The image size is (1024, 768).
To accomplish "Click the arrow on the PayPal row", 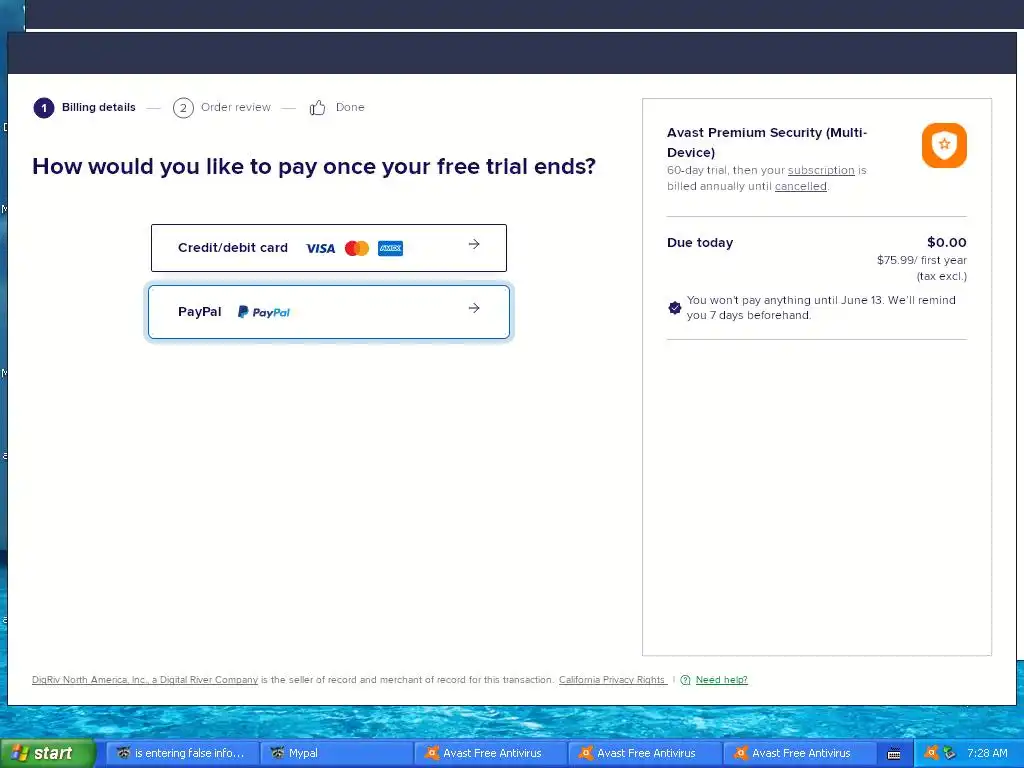I will 474,308.
